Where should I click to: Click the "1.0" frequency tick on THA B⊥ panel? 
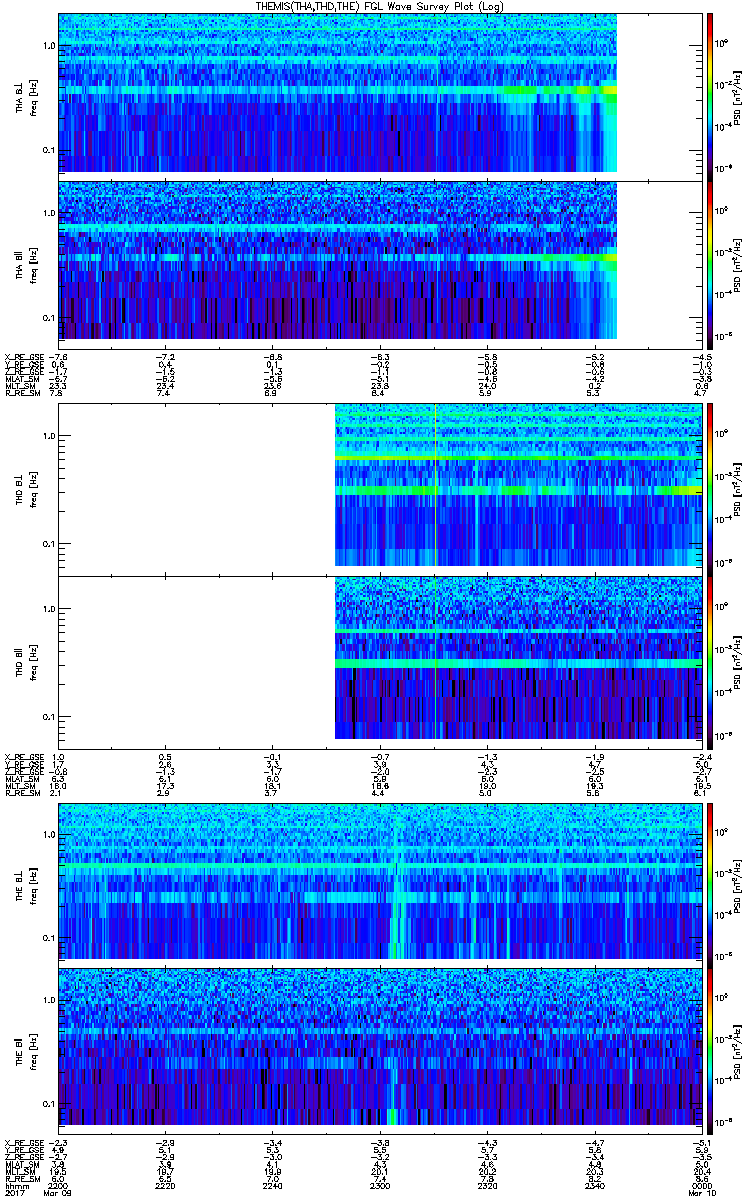point(48,46)
